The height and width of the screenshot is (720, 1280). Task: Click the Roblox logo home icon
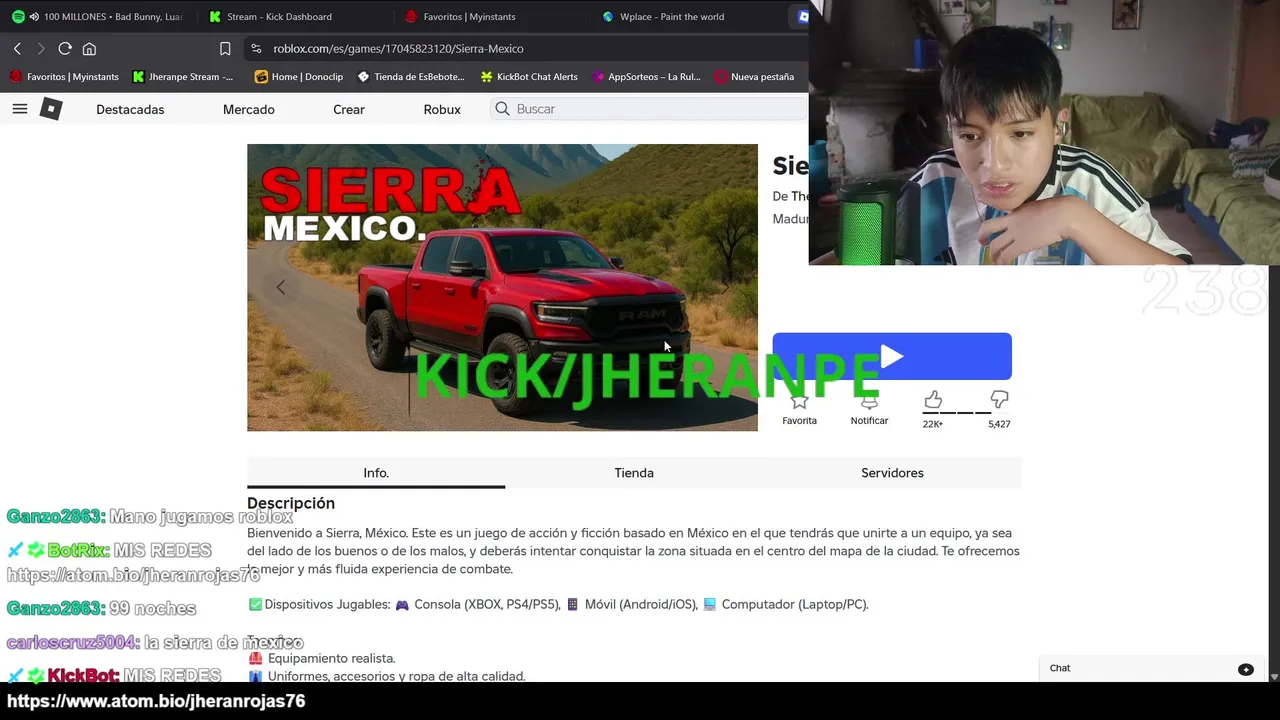click(x=51, y=109)
